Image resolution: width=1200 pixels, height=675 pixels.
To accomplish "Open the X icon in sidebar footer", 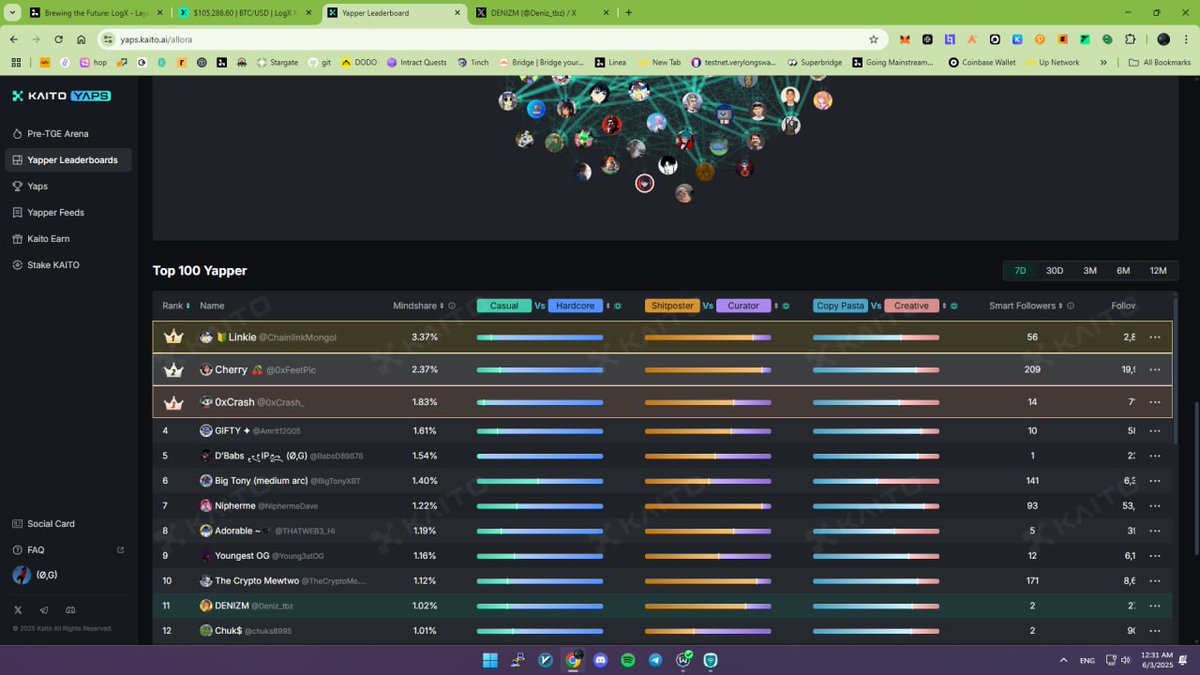I will pos(18,609).
